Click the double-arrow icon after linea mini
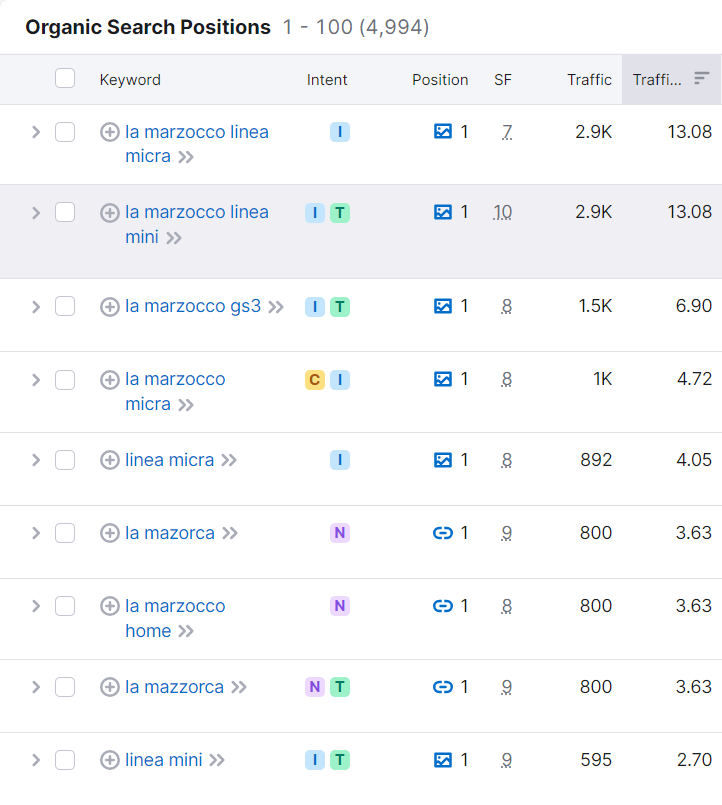This screenshot has height=805, width=722. pos(217,760)
